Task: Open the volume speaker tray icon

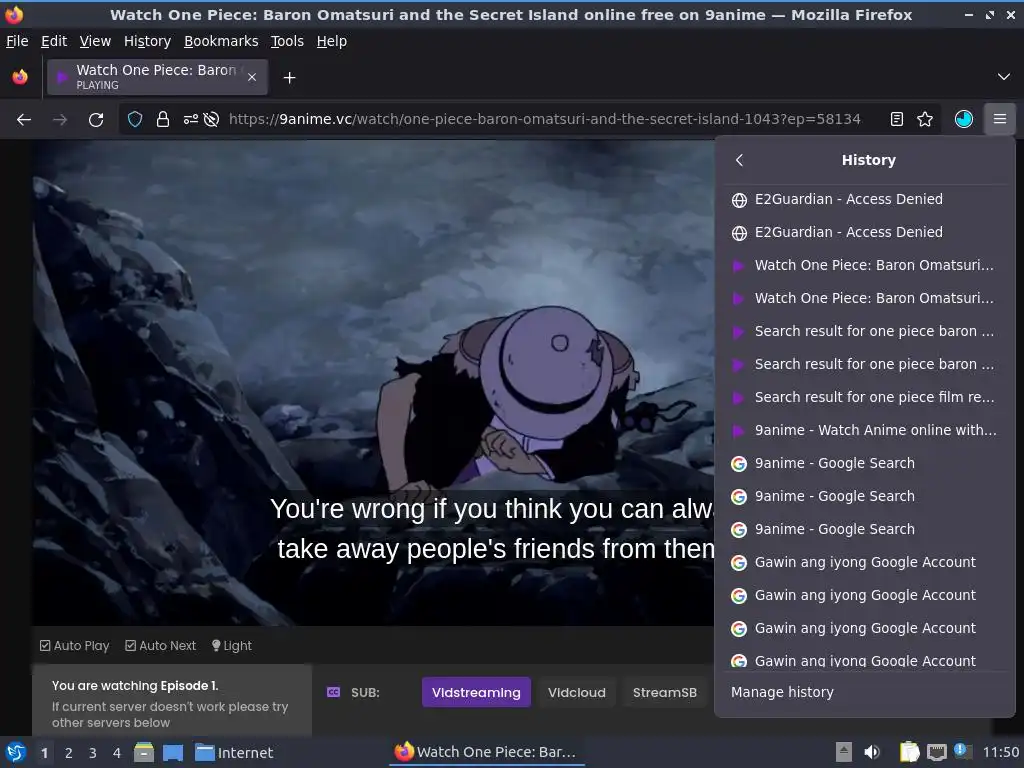Action: (872, 752)
